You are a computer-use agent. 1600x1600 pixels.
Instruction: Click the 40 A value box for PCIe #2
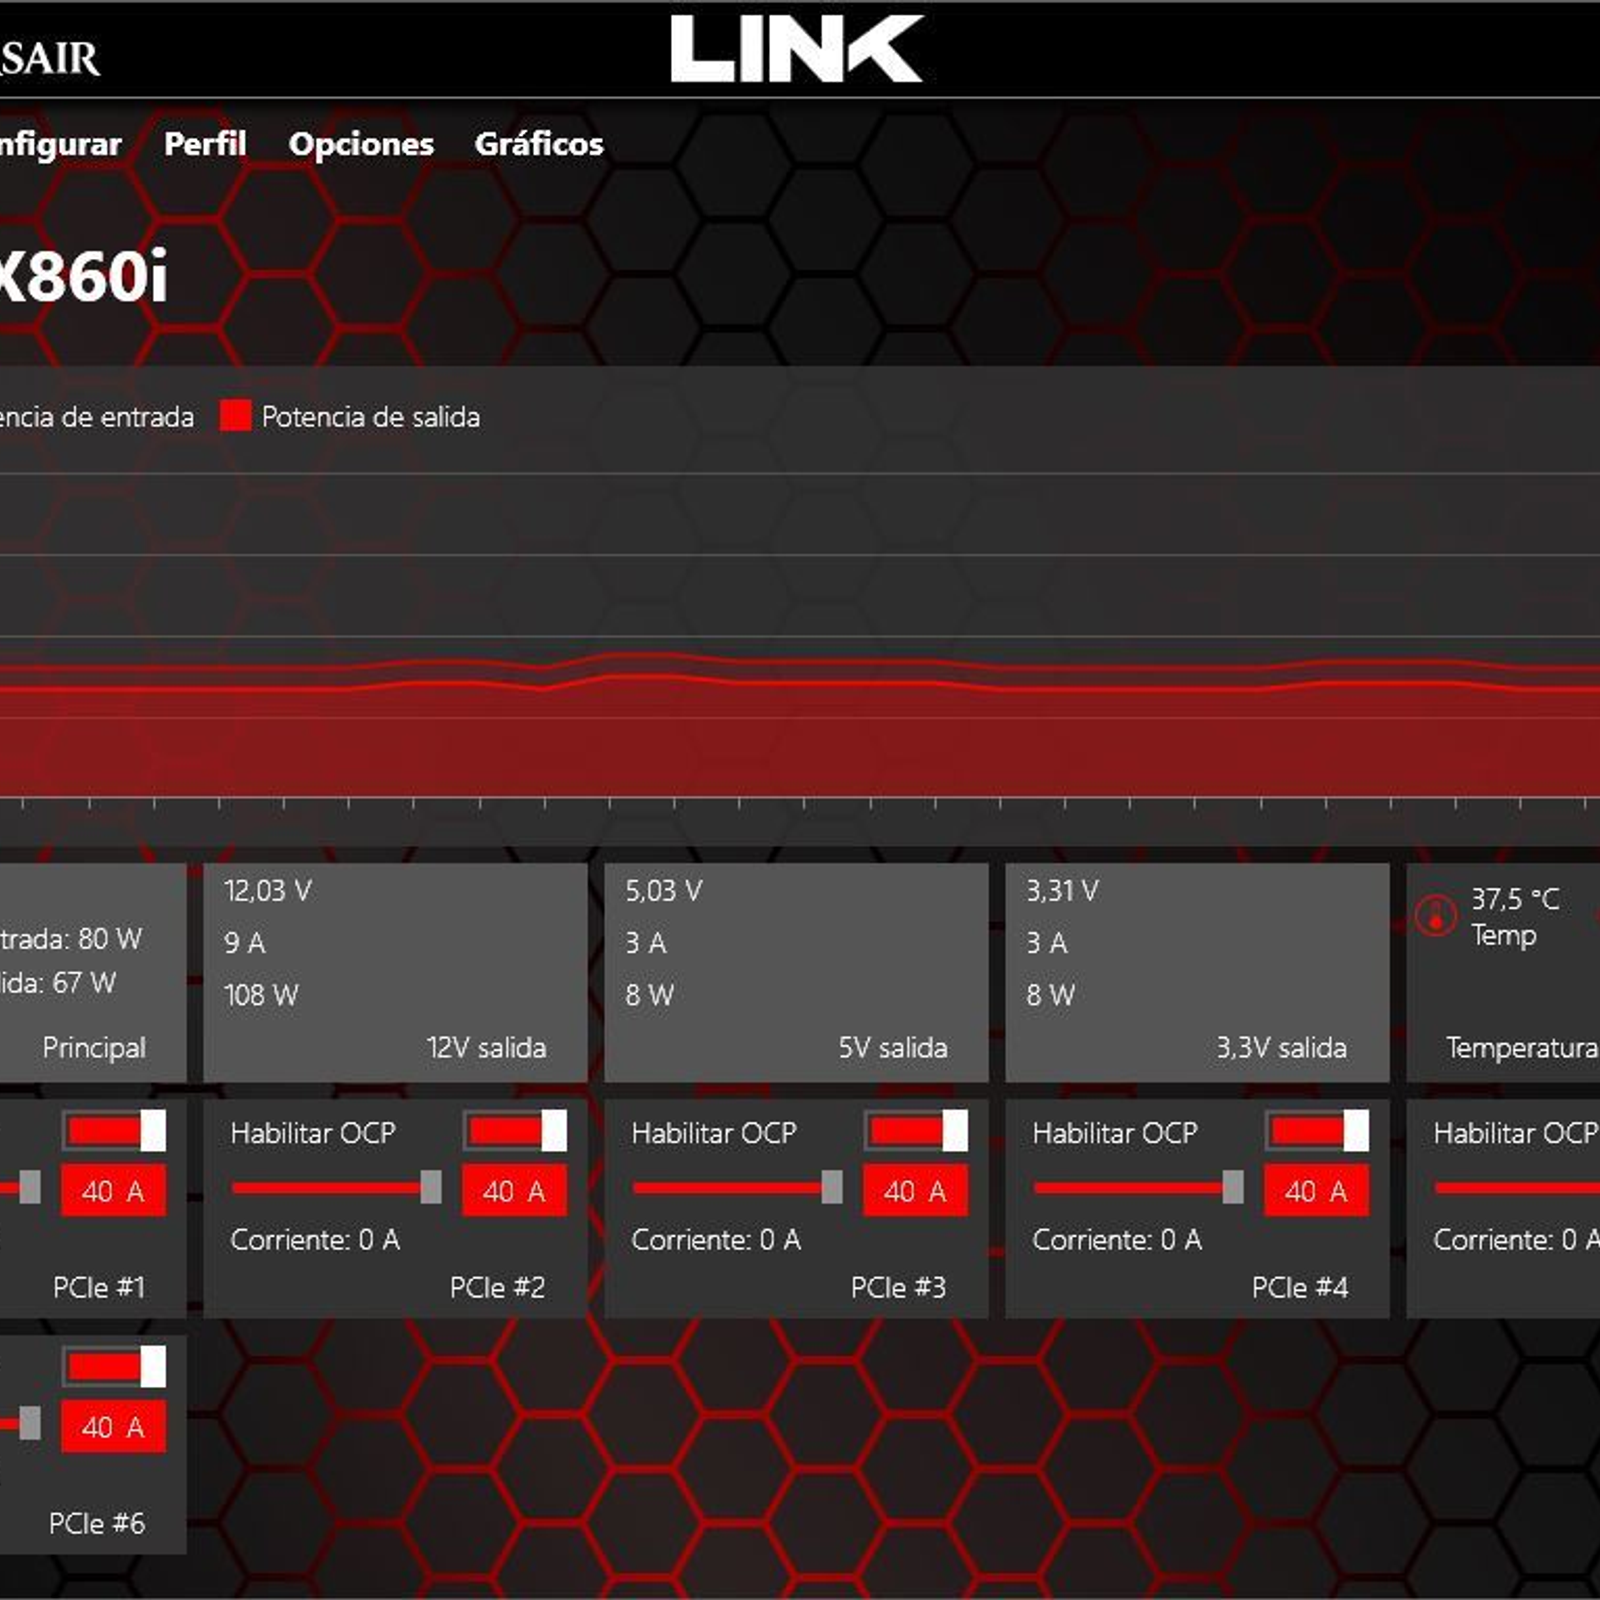coord(514,1190)
